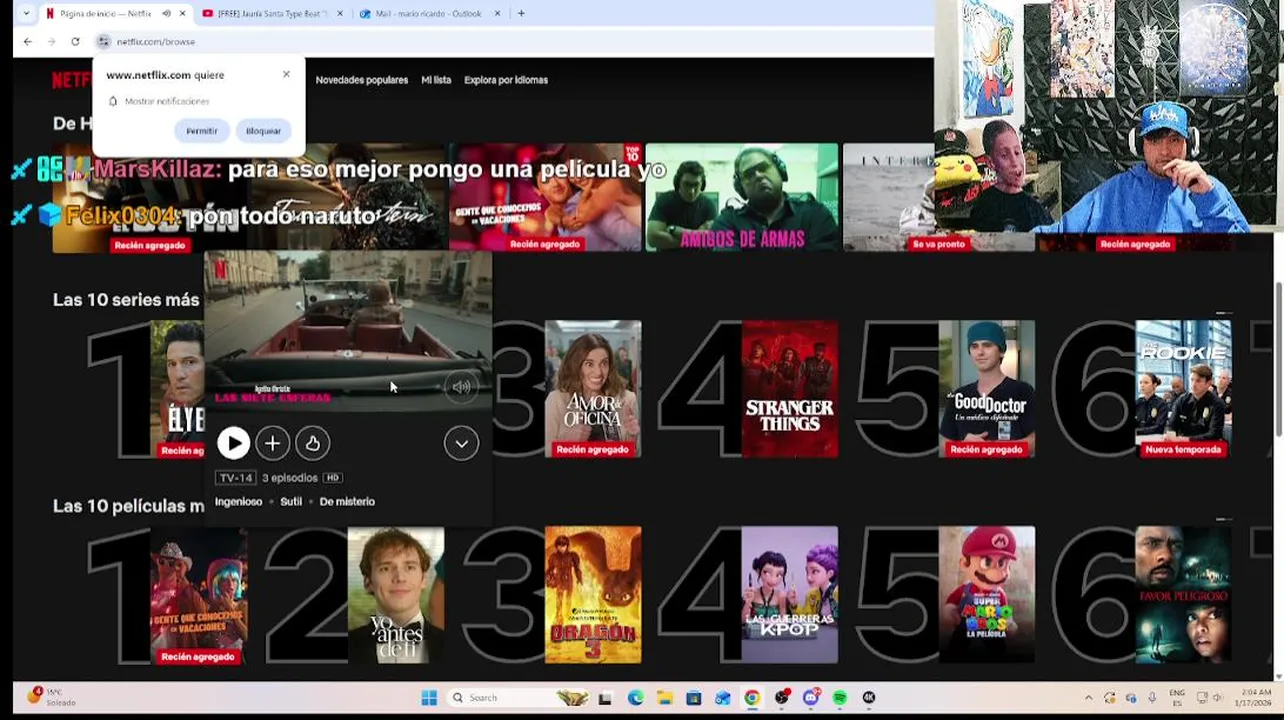1284x720 pixels.
Task: Toggle the preview volume speaker icon
Action: 461,387
